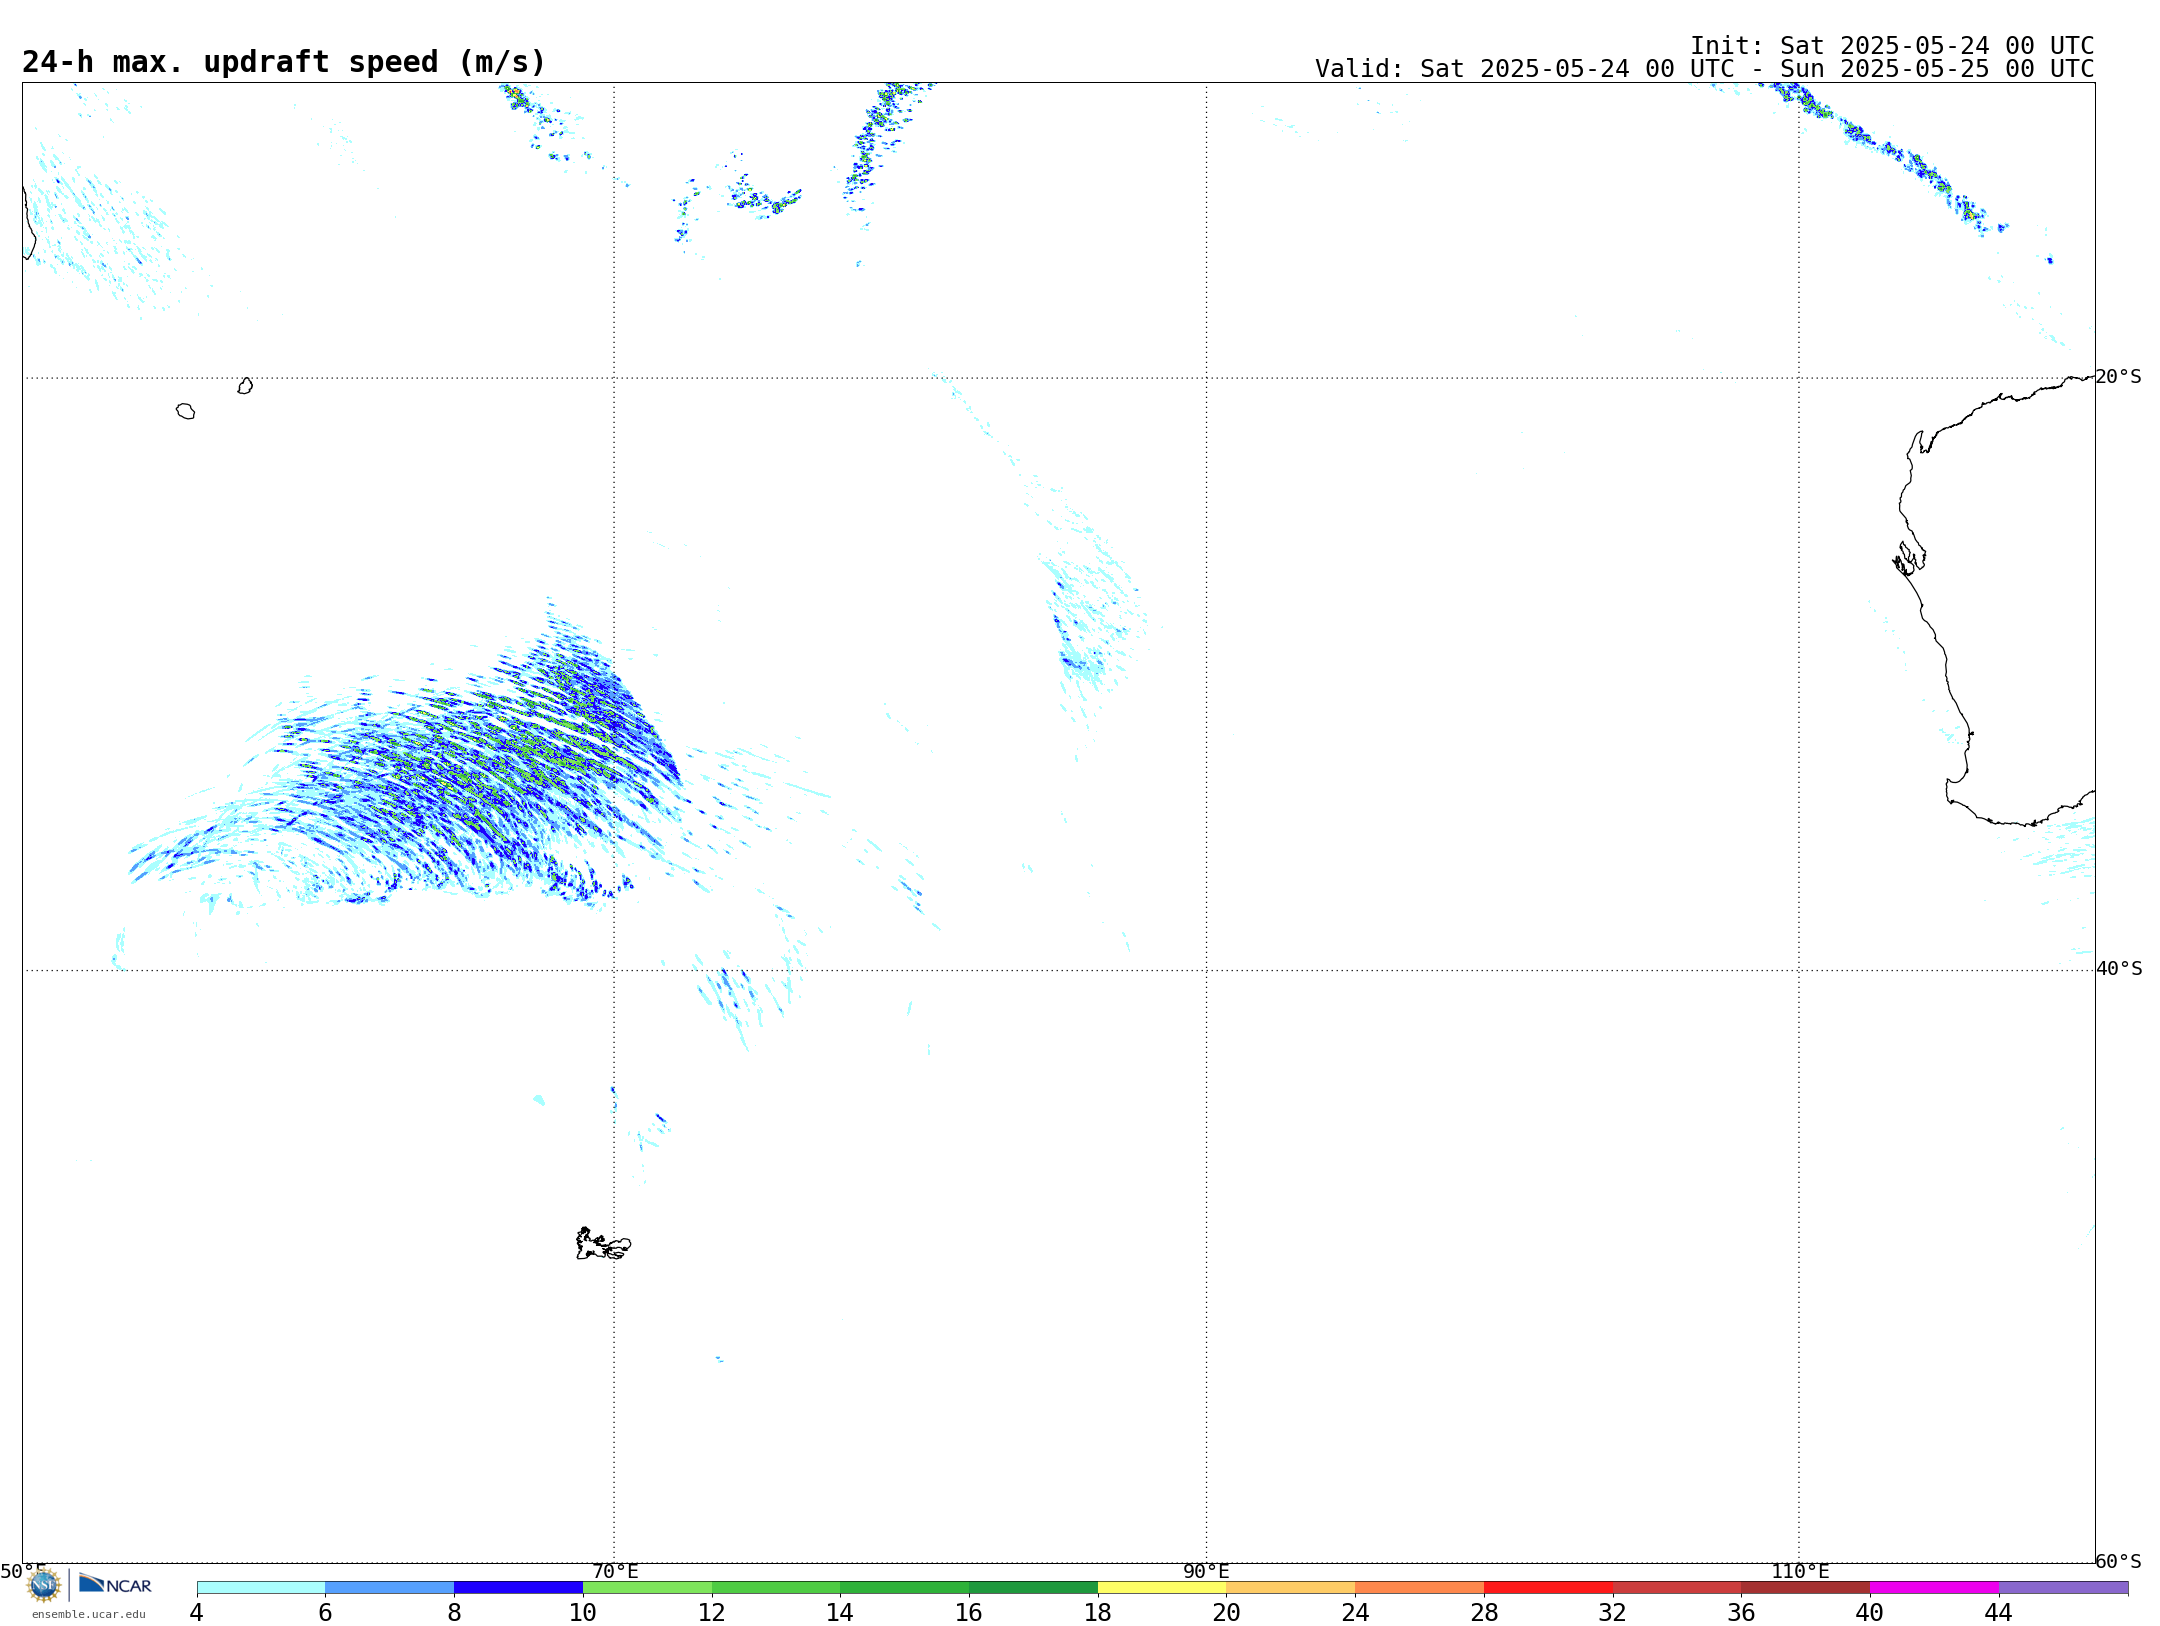Click the light green 10-12 color swatch
2160x1626 pixels.
coord(647,1588)
